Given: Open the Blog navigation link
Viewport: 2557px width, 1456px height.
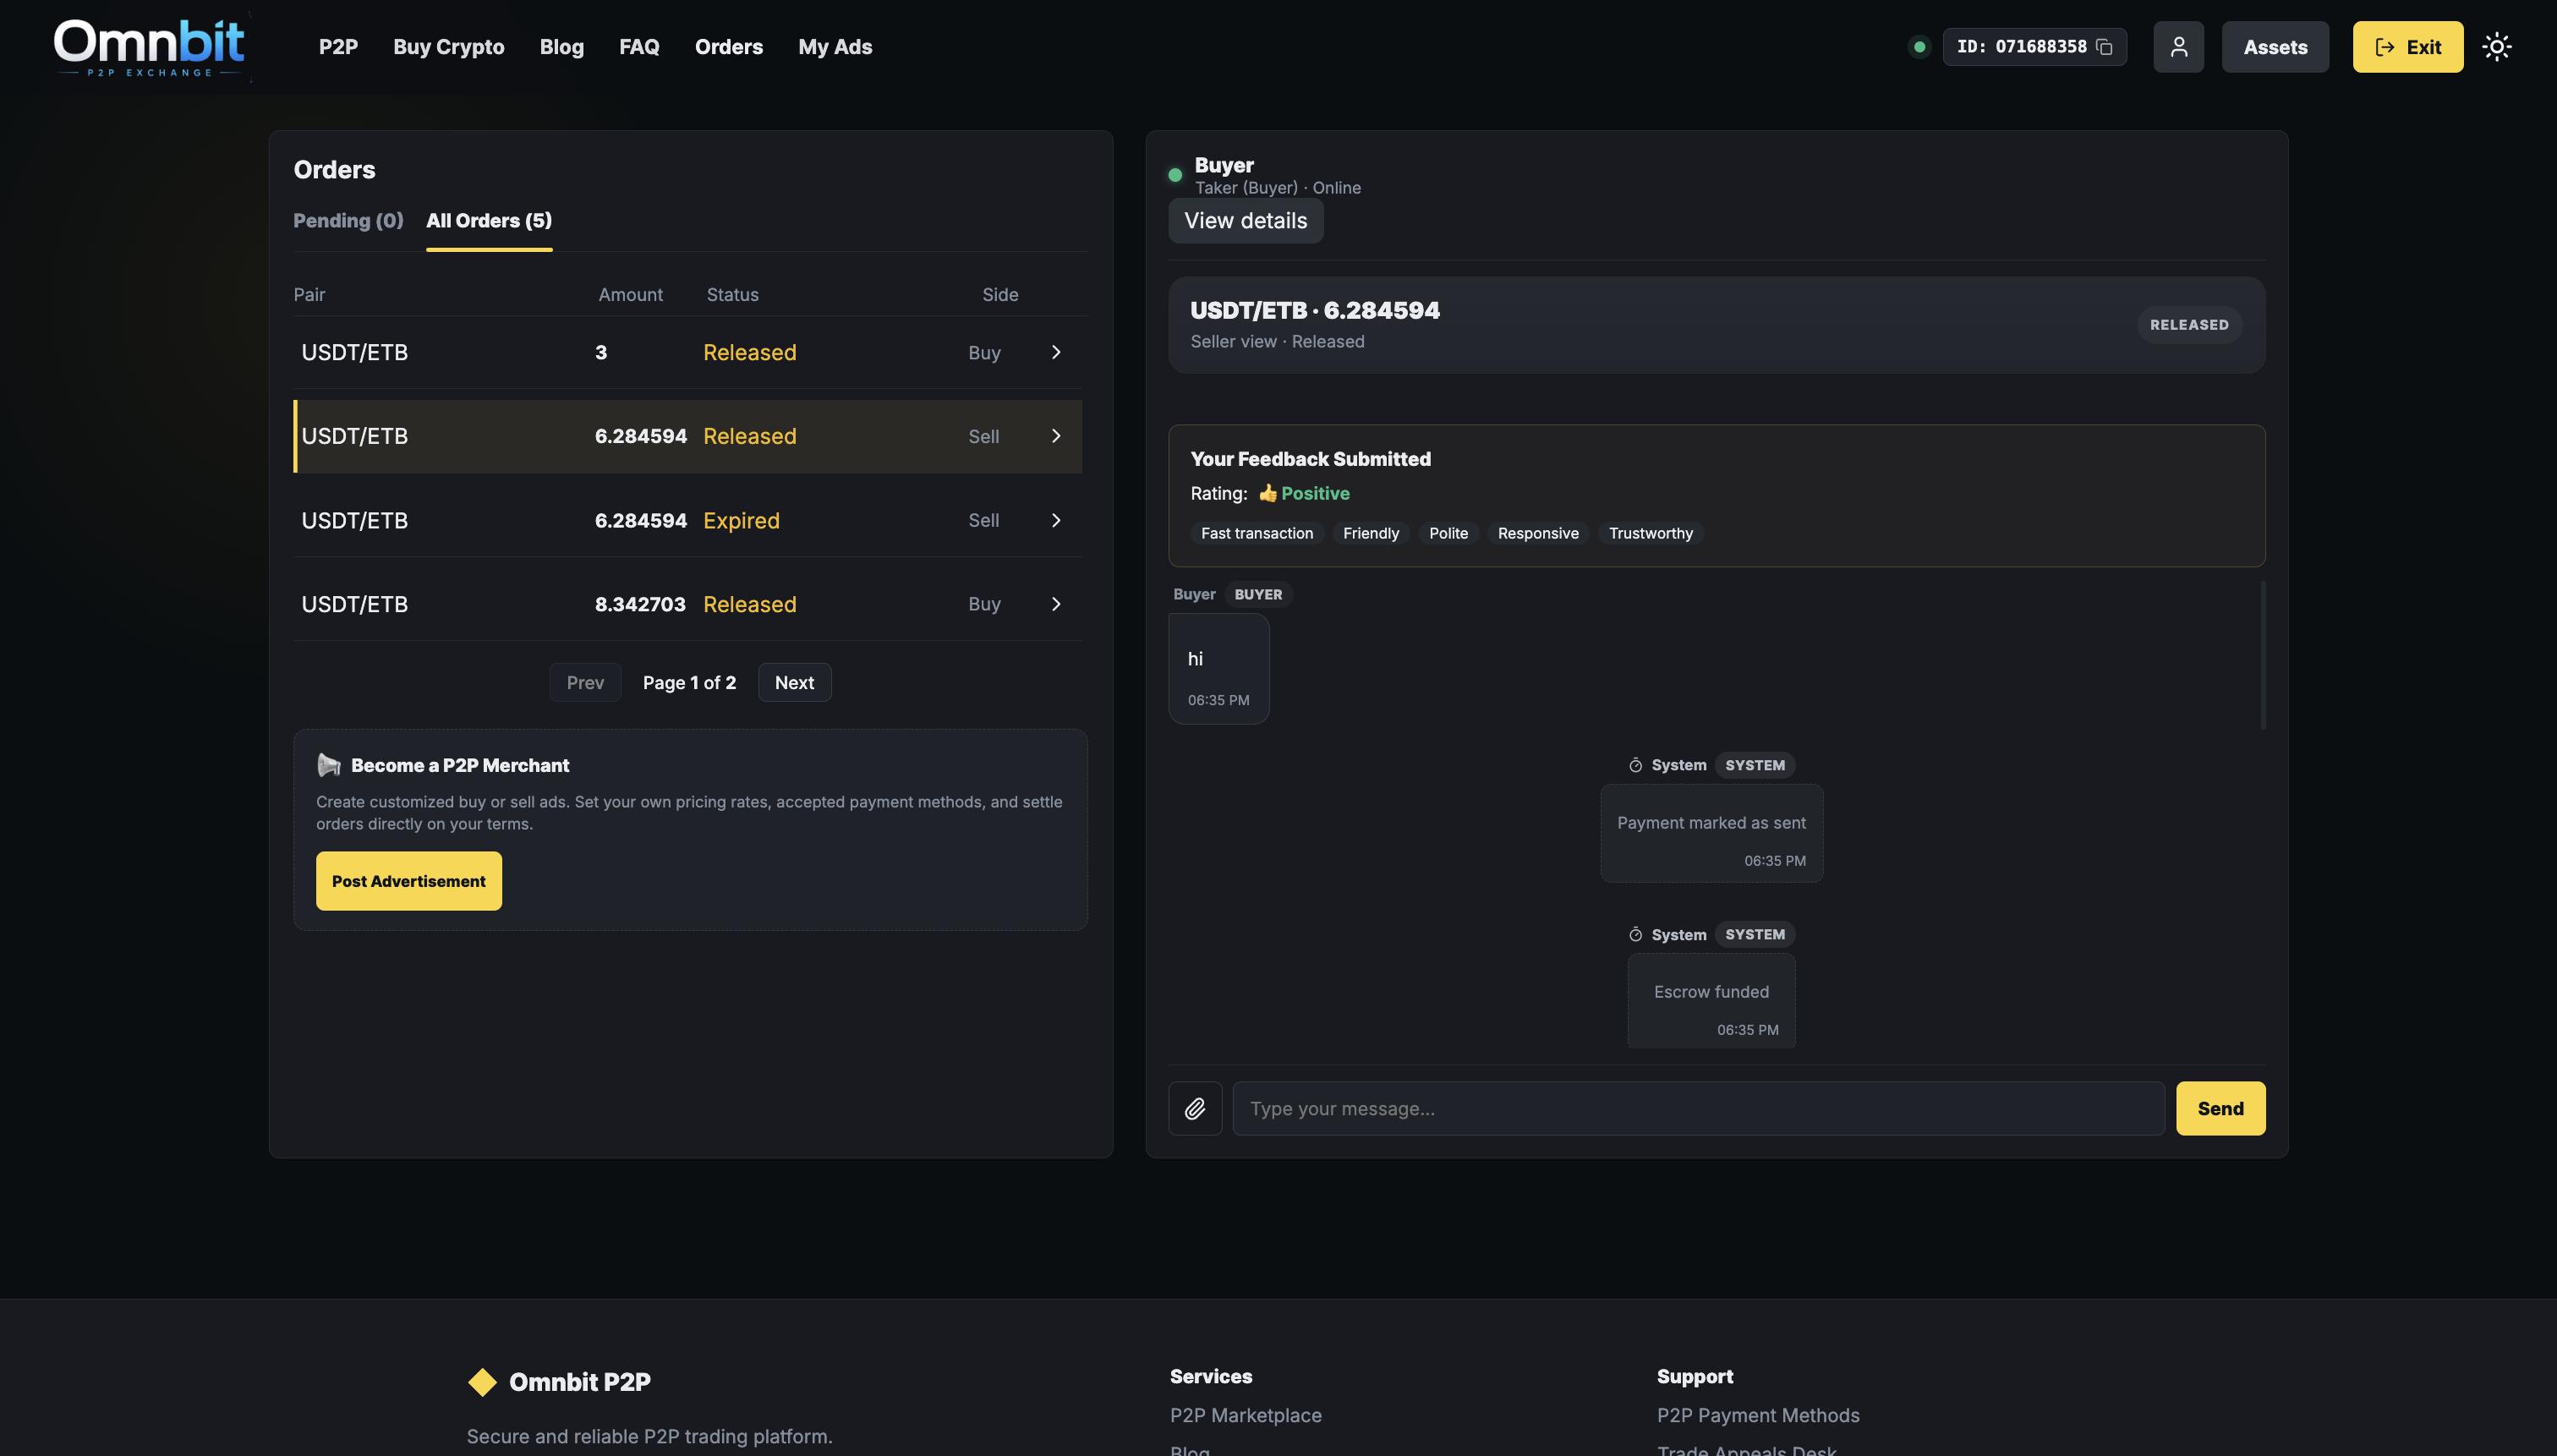Looking at the screenshot, I should click(562, 47).
